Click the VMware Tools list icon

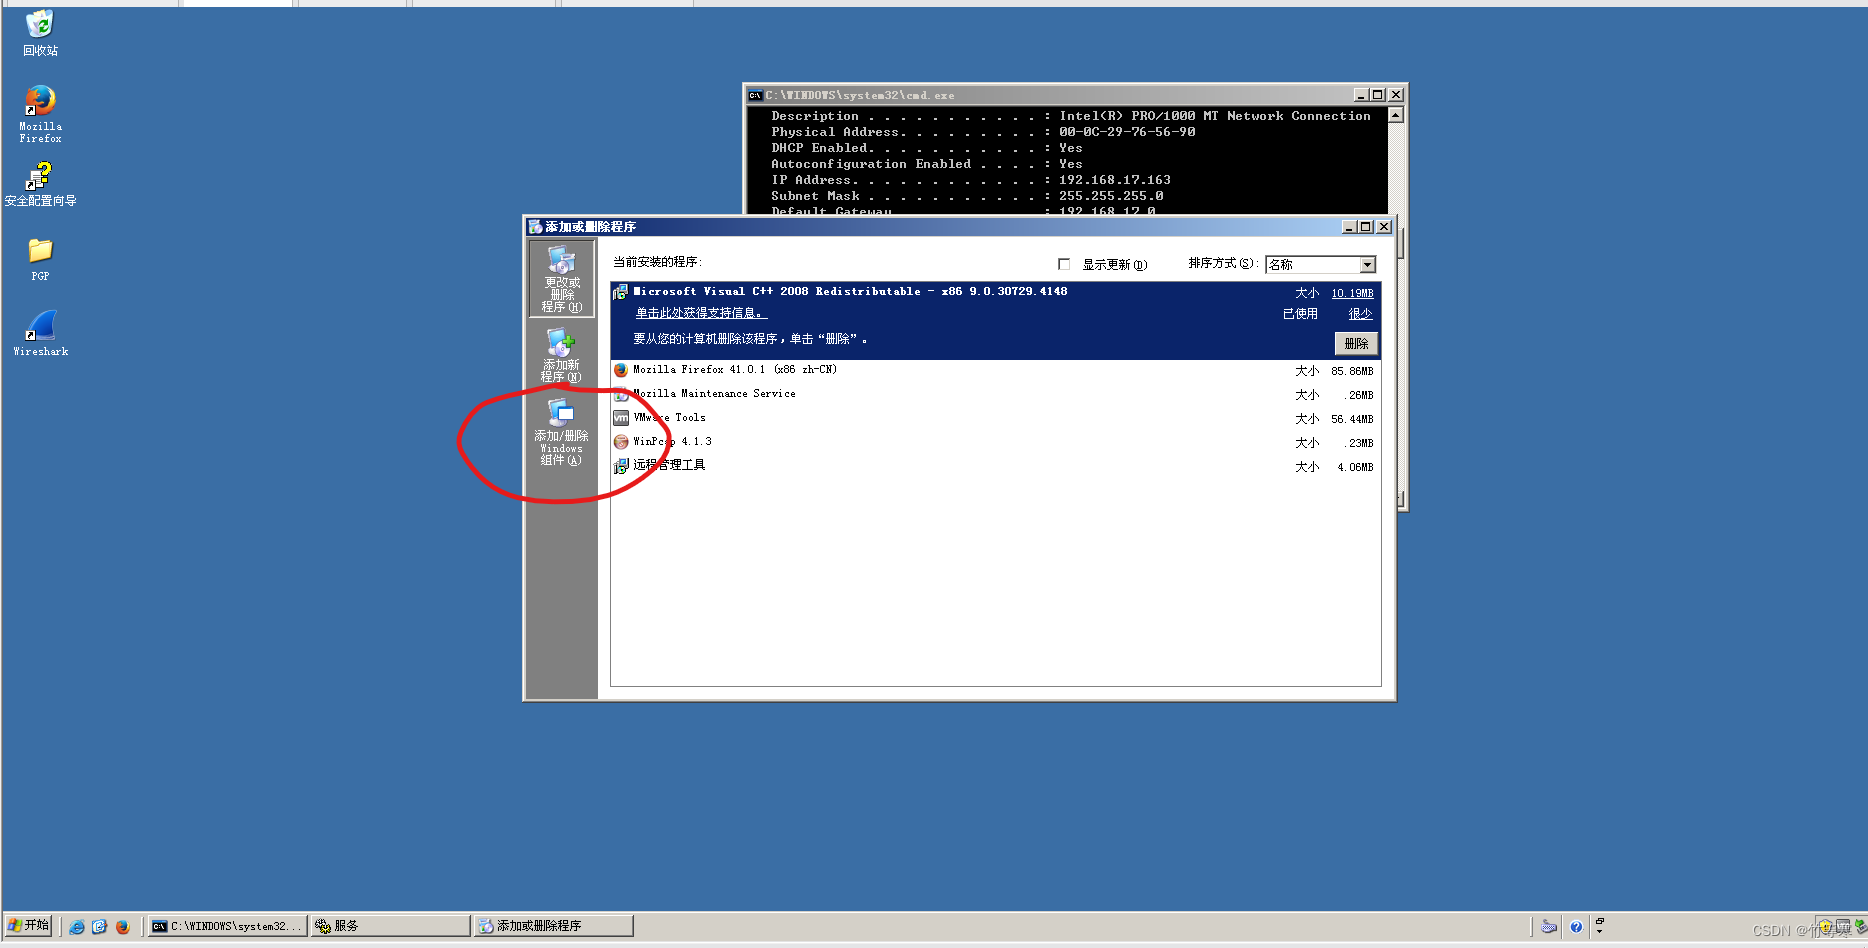coord(621,418)
